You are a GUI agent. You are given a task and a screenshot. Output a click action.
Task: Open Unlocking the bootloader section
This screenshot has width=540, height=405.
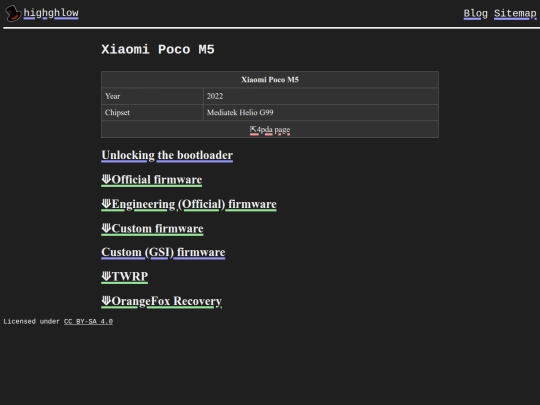point(167,155)
